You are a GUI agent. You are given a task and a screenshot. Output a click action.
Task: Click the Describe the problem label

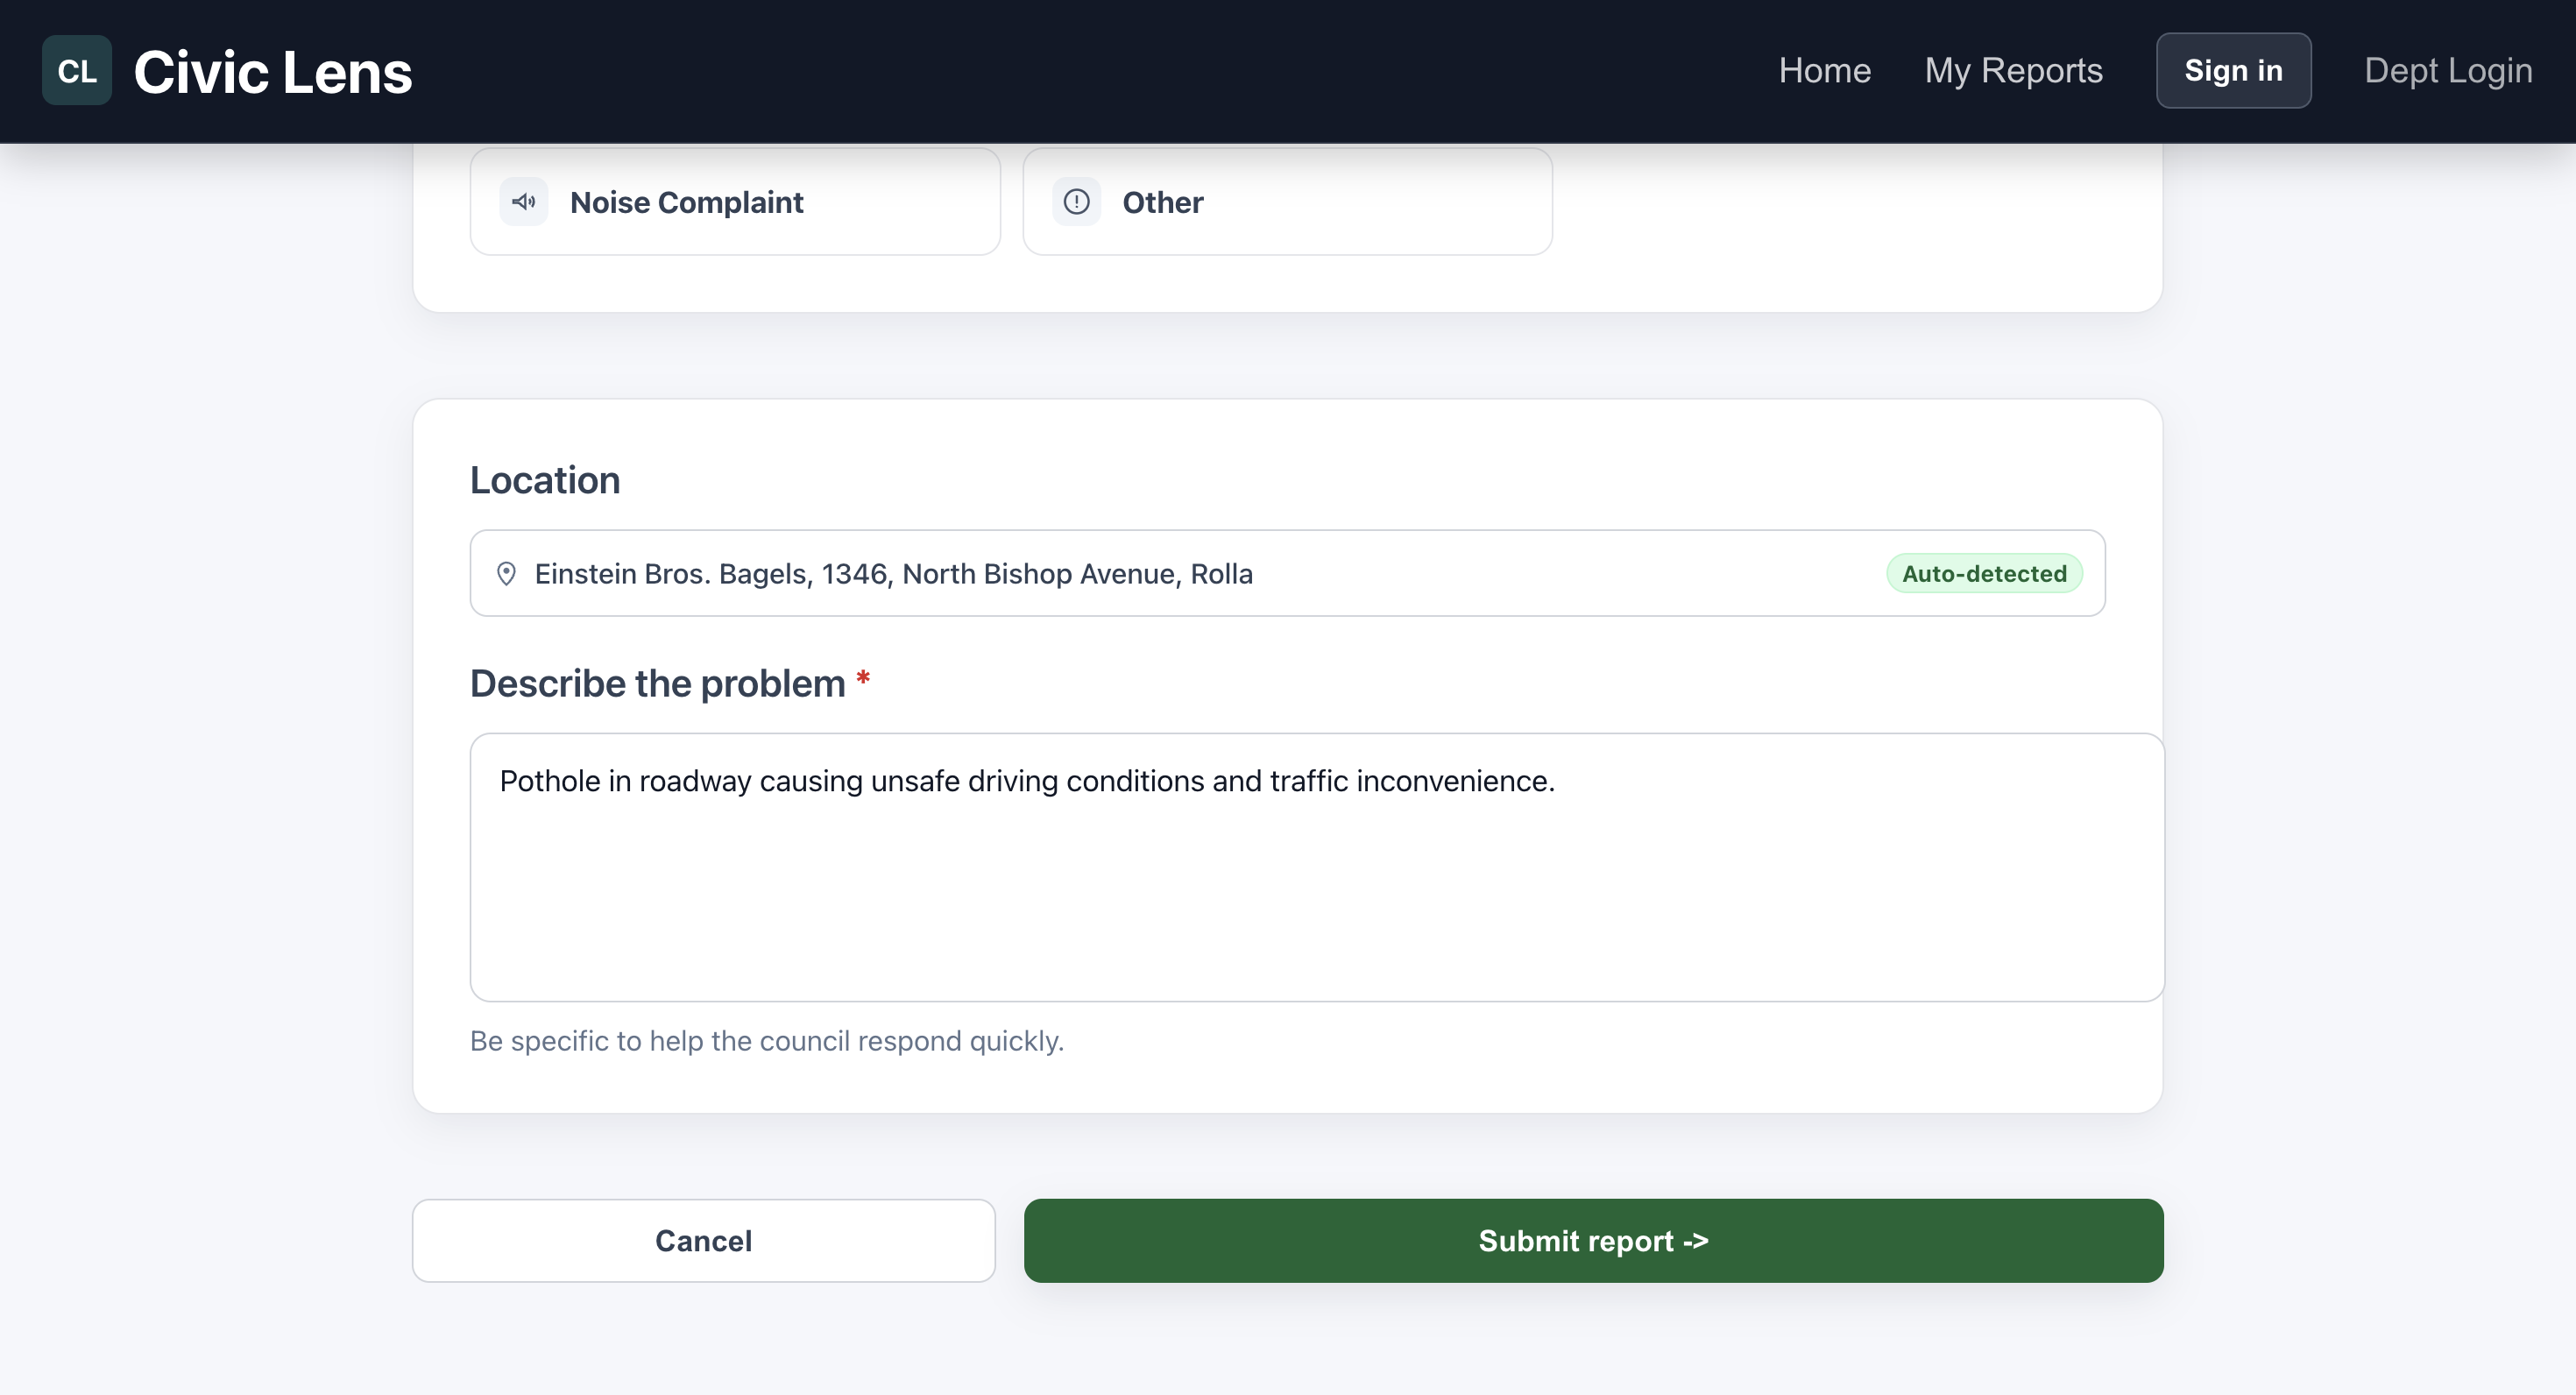pyautogui.click(x=657, y=684)
